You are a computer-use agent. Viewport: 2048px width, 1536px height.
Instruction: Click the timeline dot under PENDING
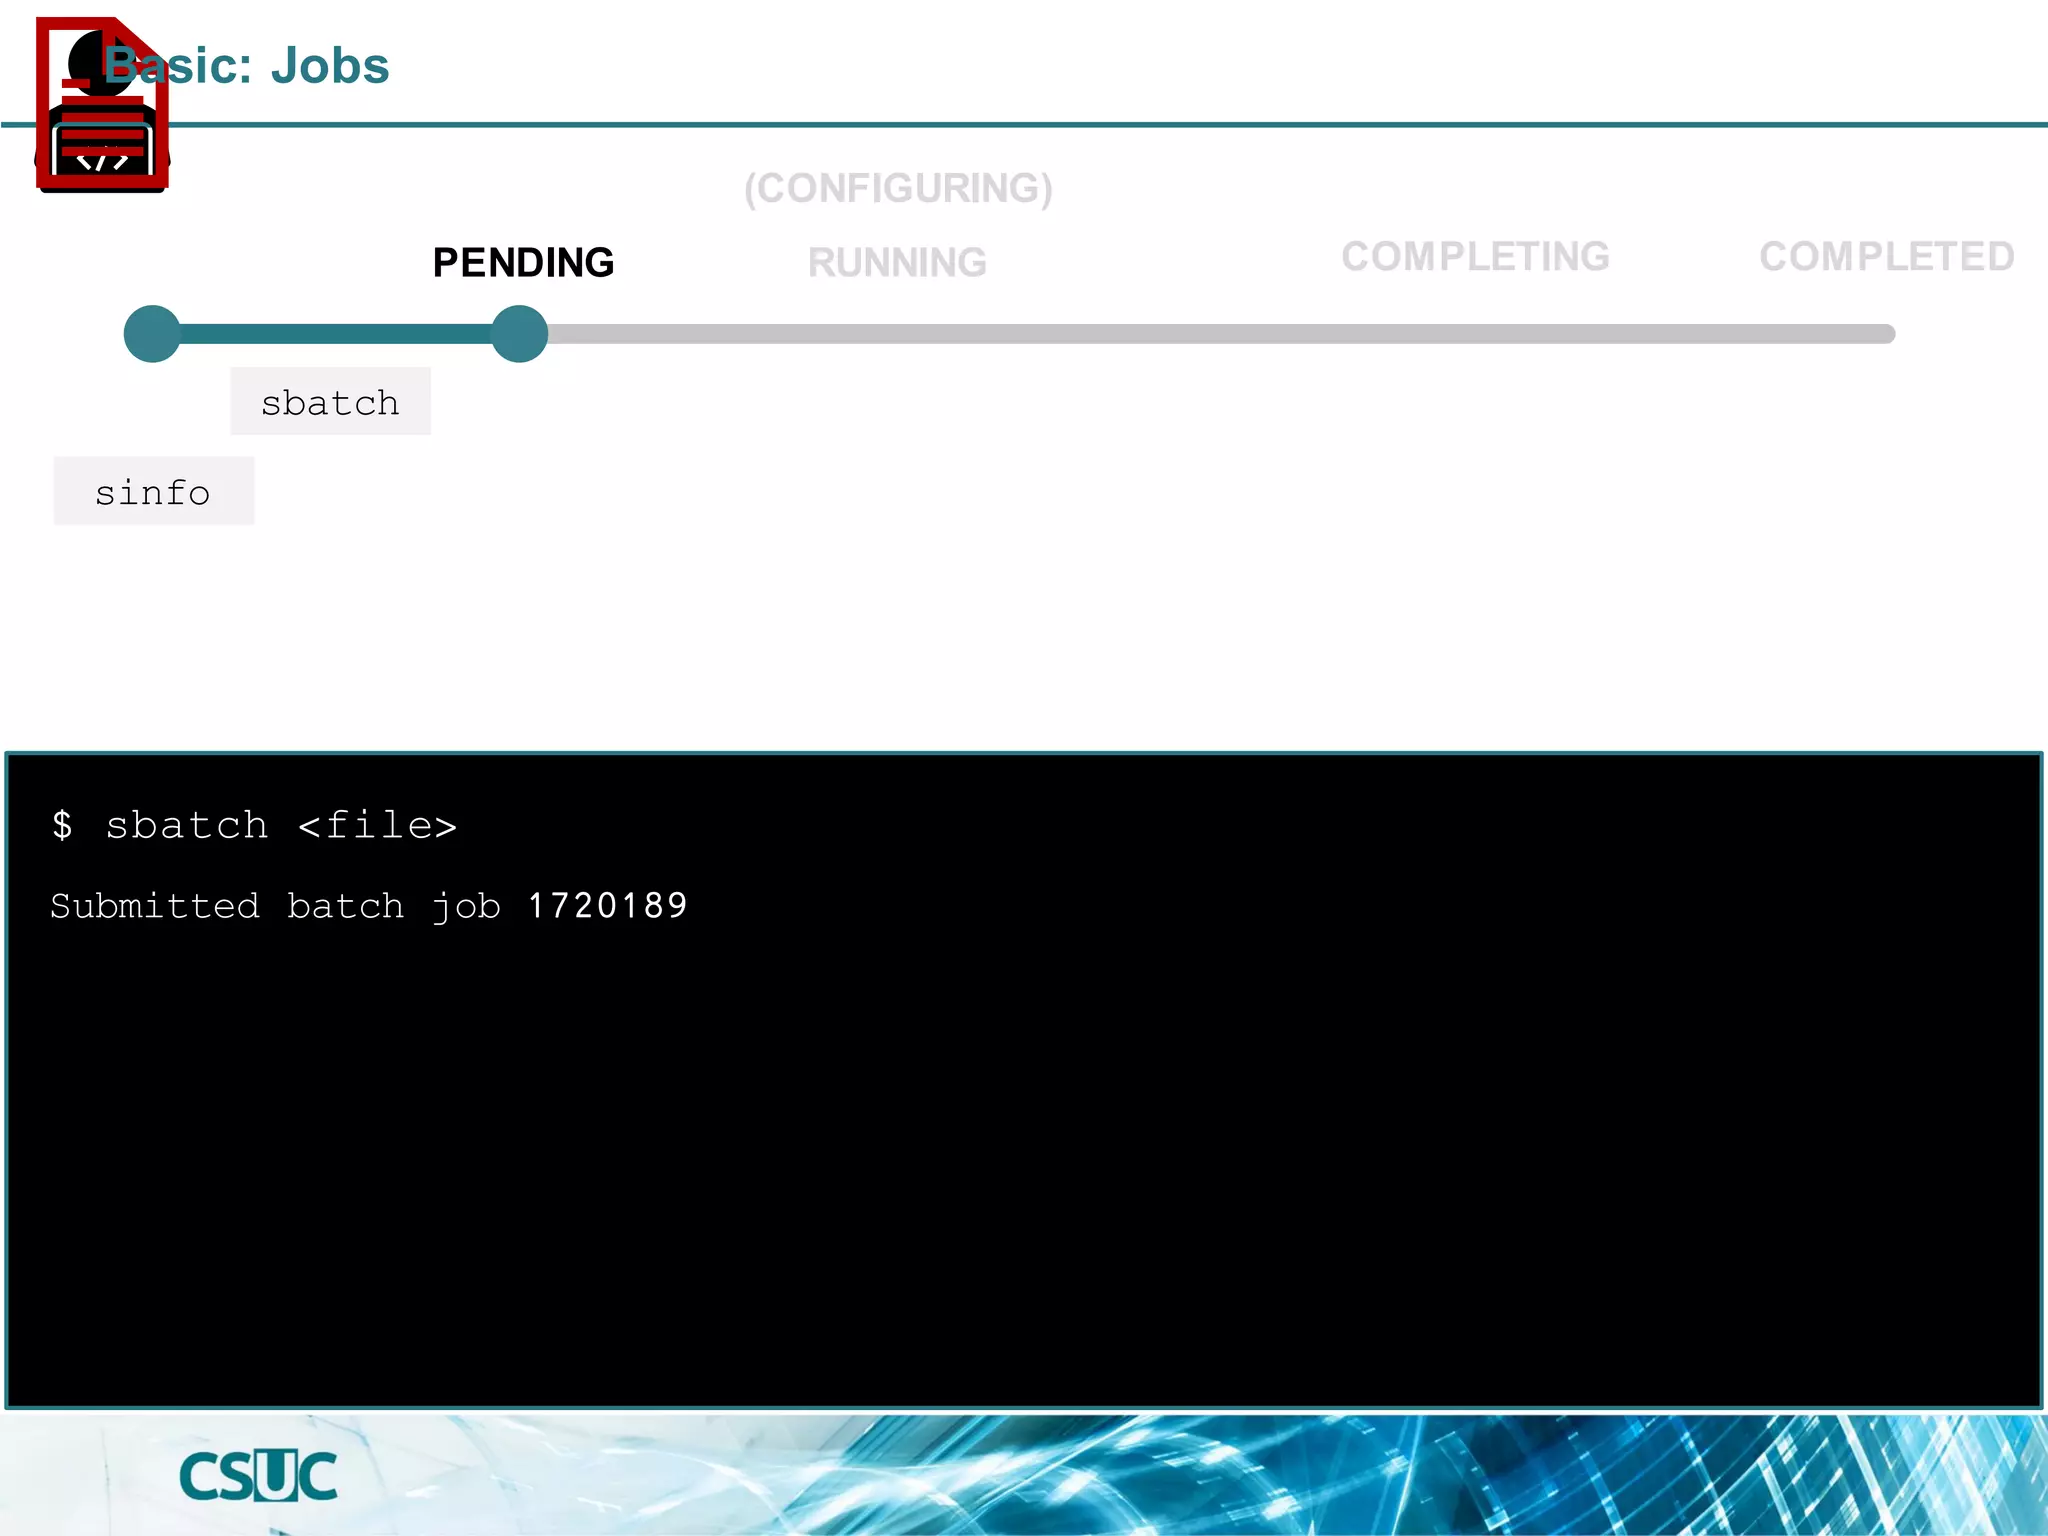point(519,334)
